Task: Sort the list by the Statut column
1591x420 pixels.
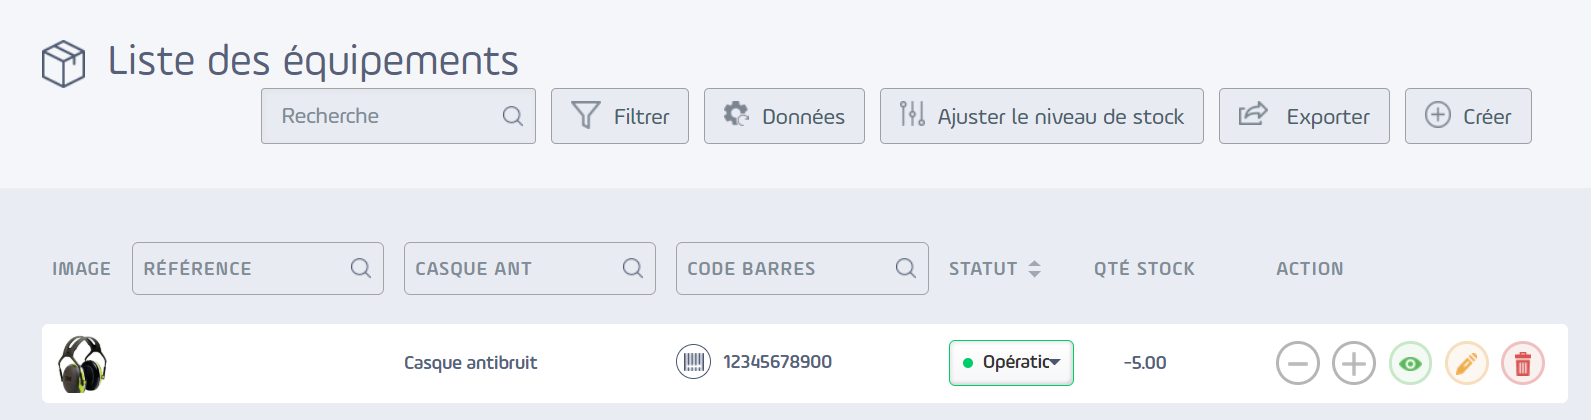Action: pos(1035,269)
